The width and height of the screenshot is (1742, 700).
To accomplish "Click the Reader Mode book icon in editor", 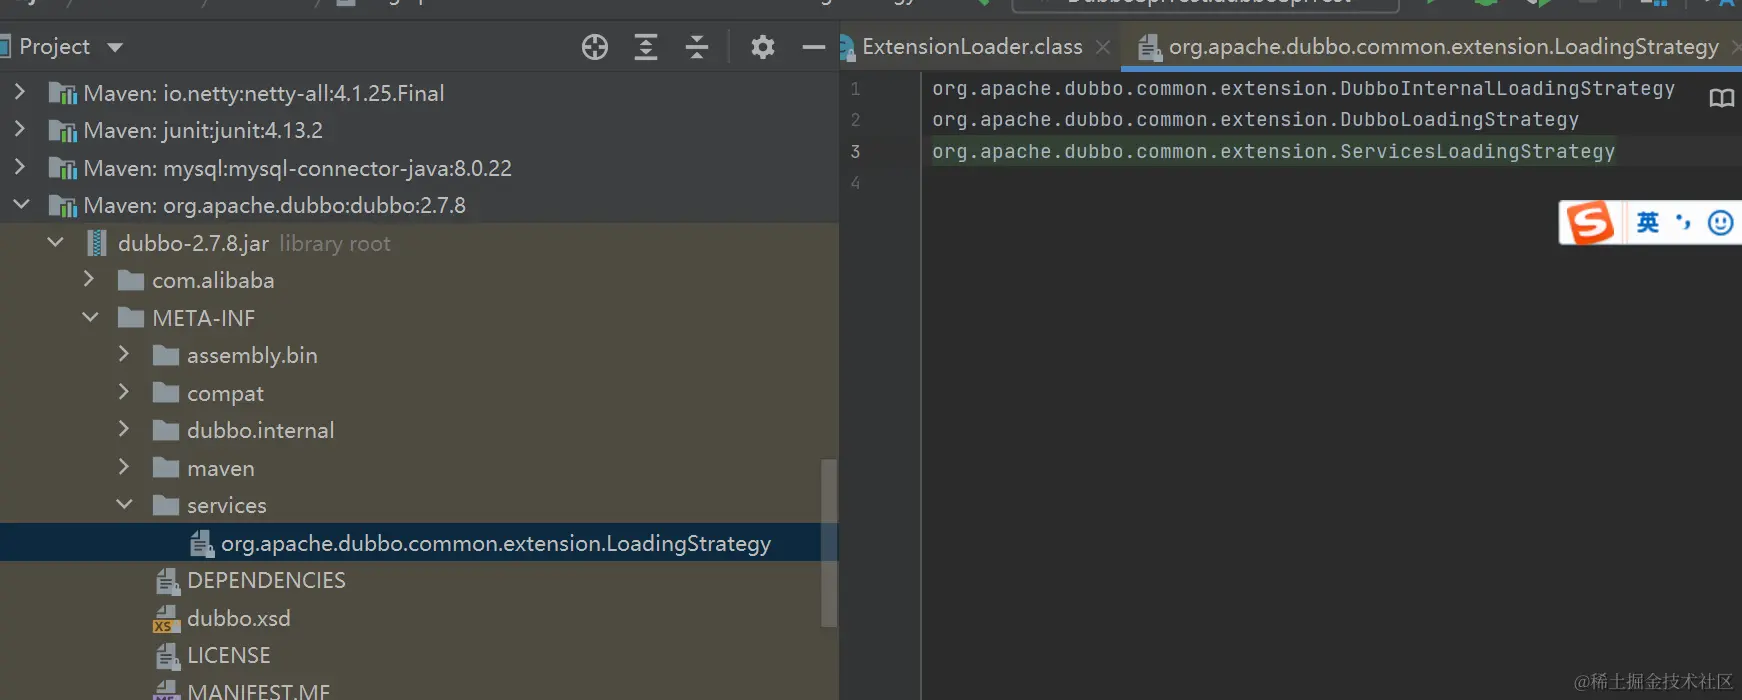I will [x=1721, y=98].
